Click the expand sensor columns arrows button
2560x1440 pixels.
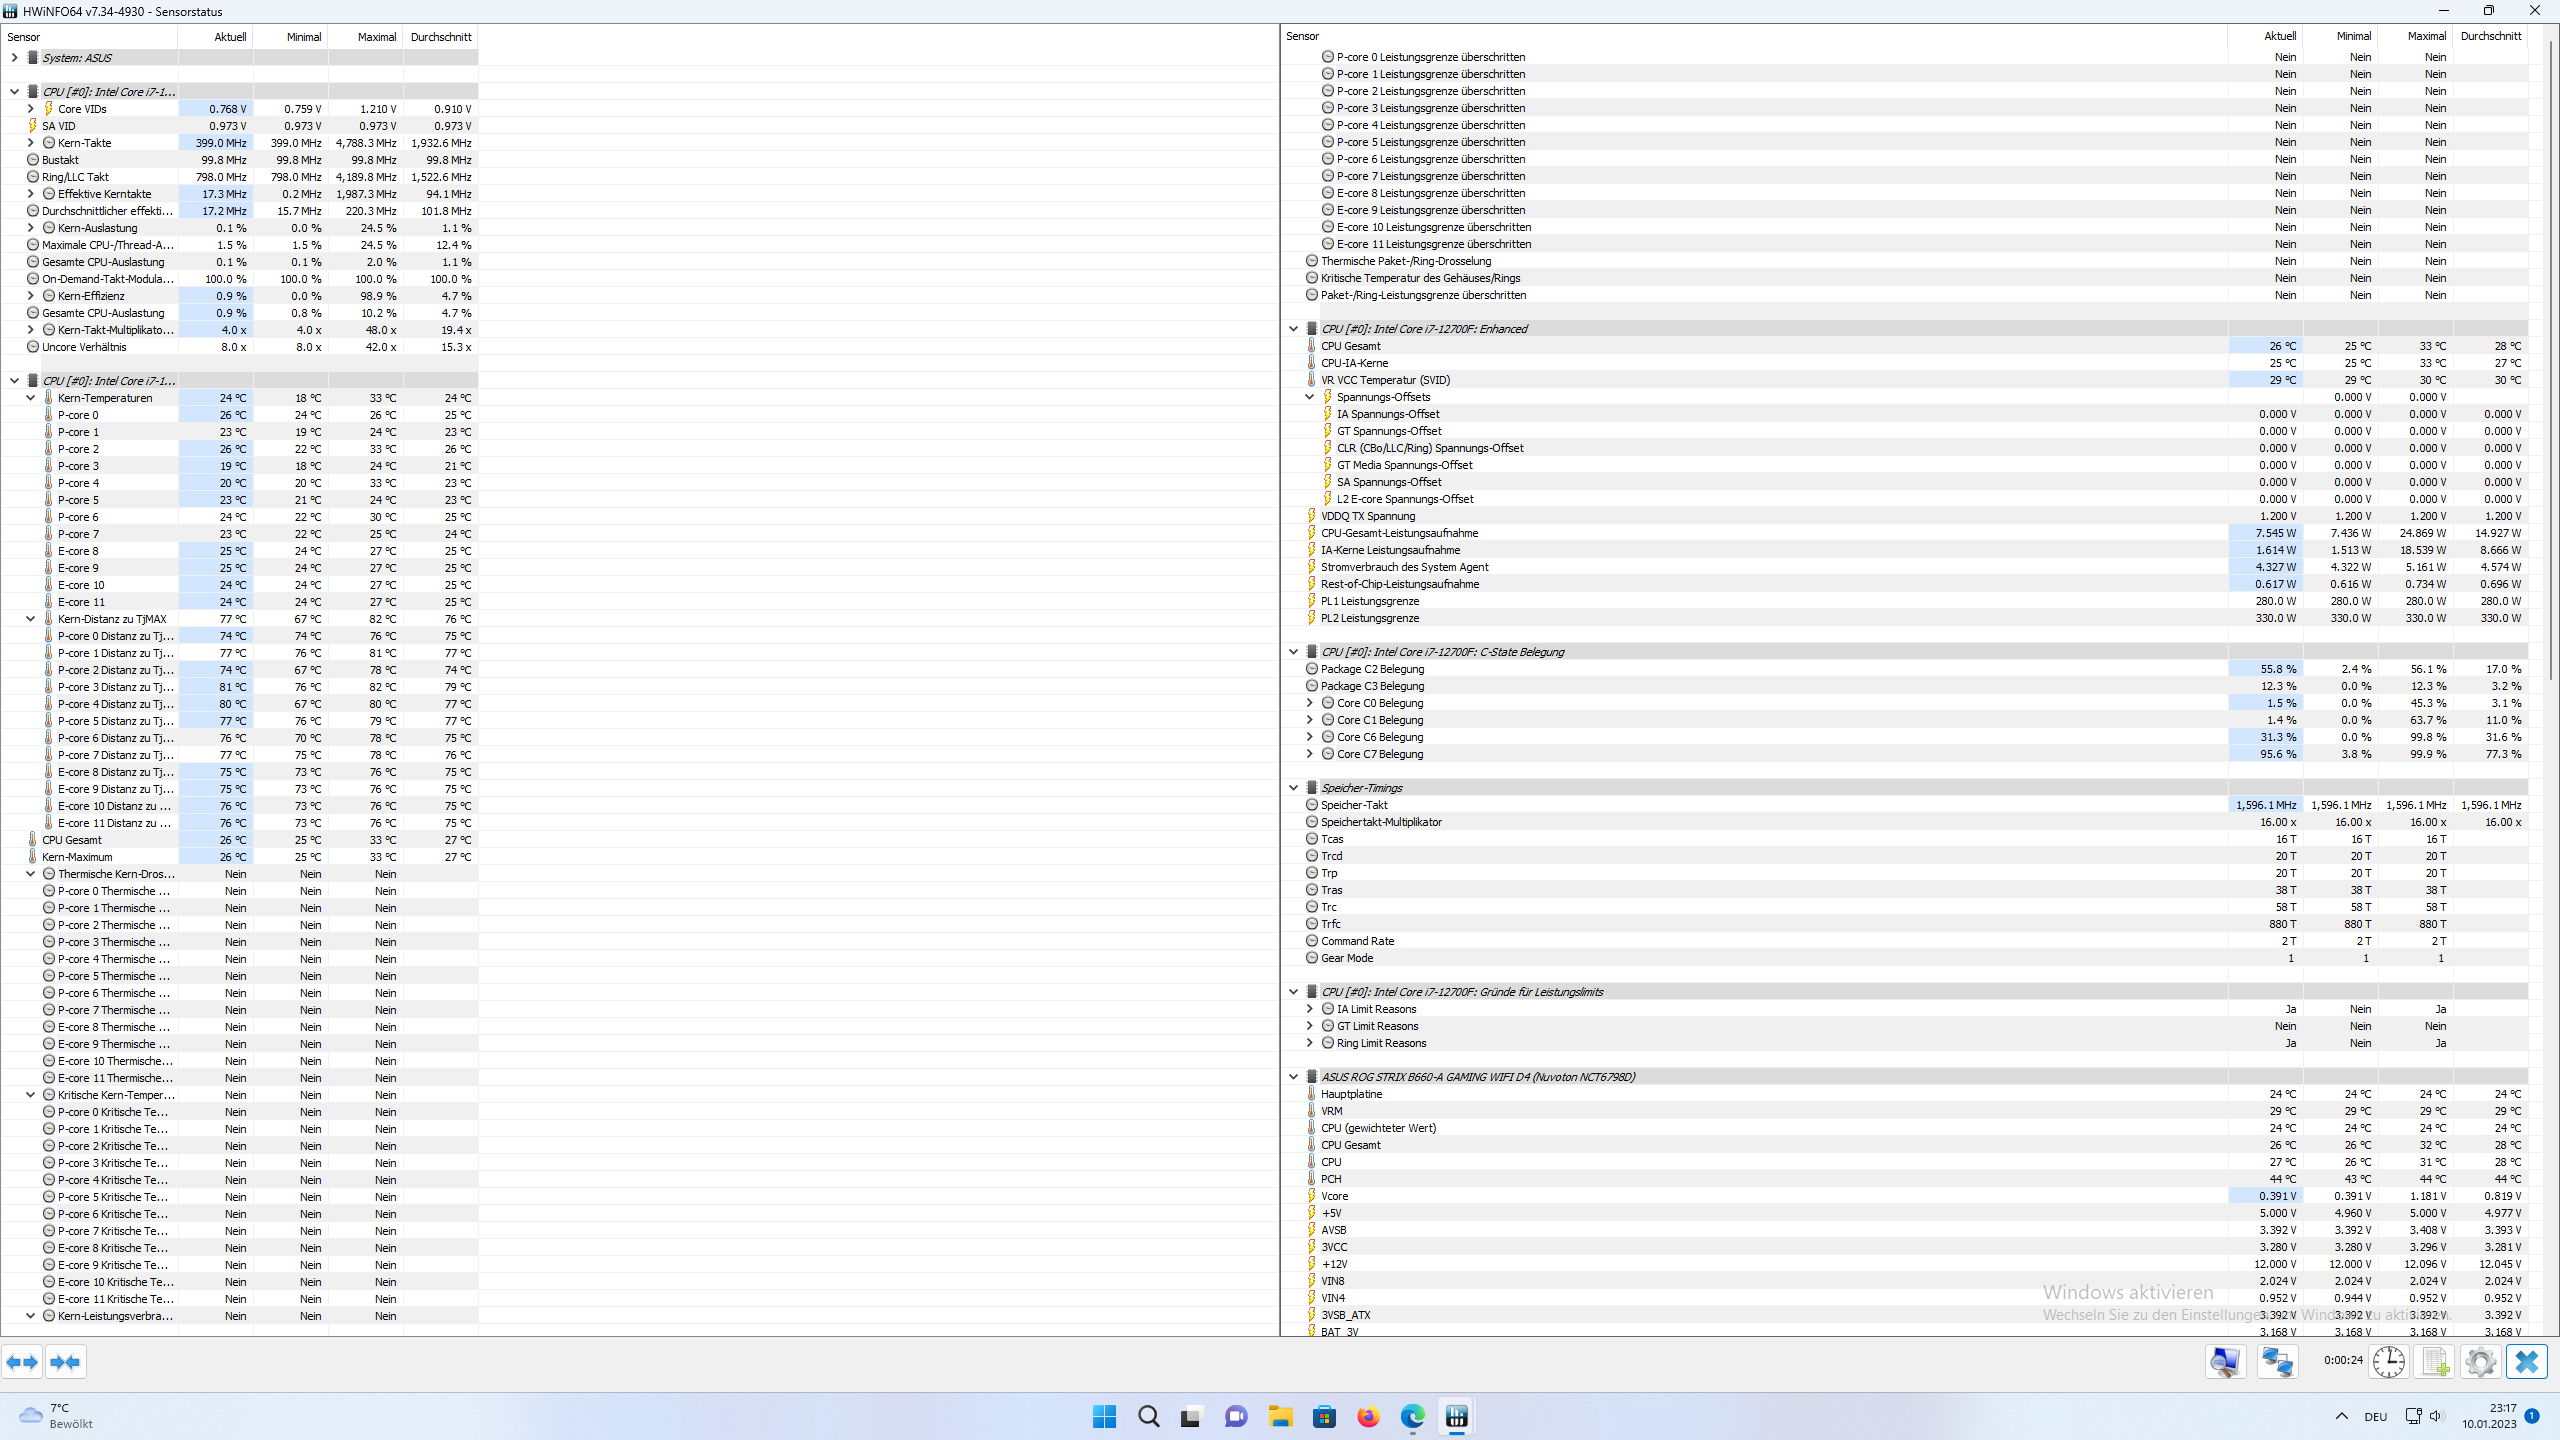tap(22, 1362)
